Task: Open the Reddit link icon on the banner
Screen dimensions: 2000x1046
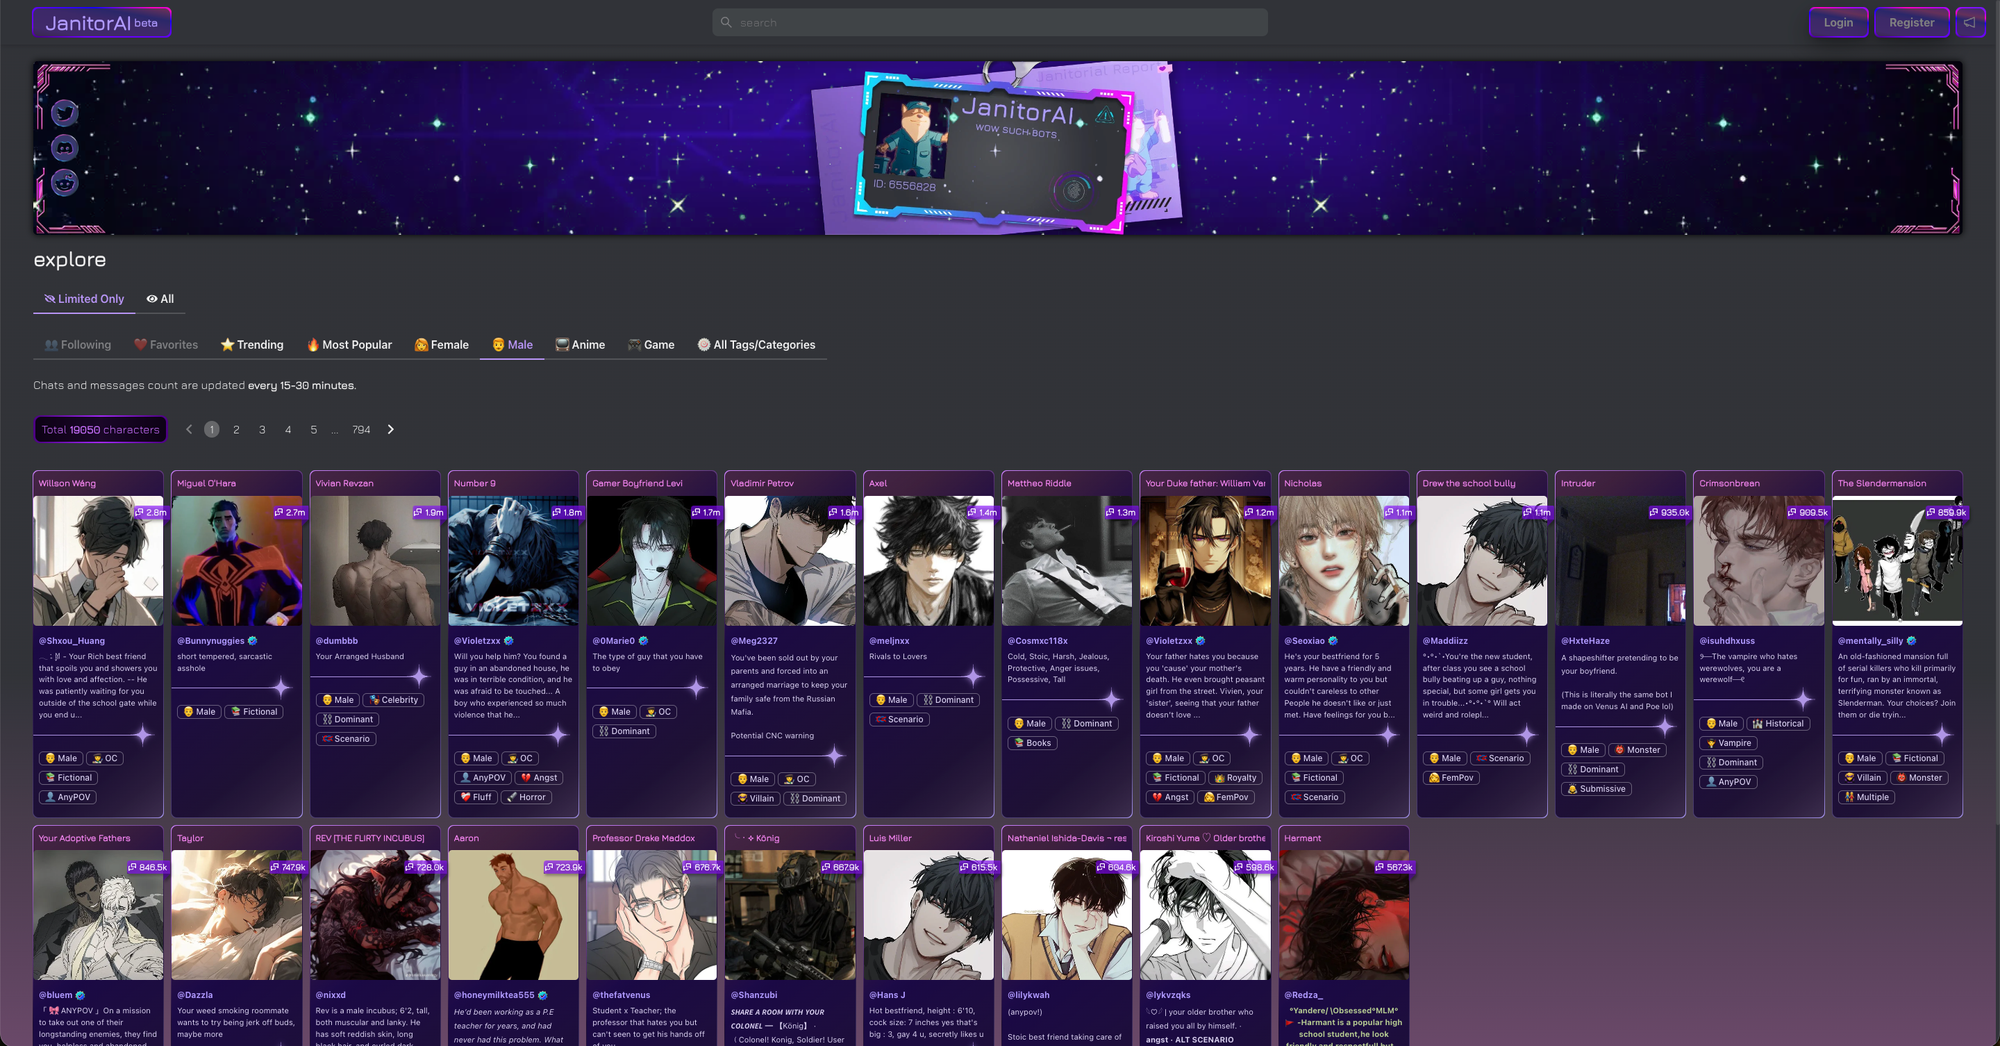Action: pos(65,182)
